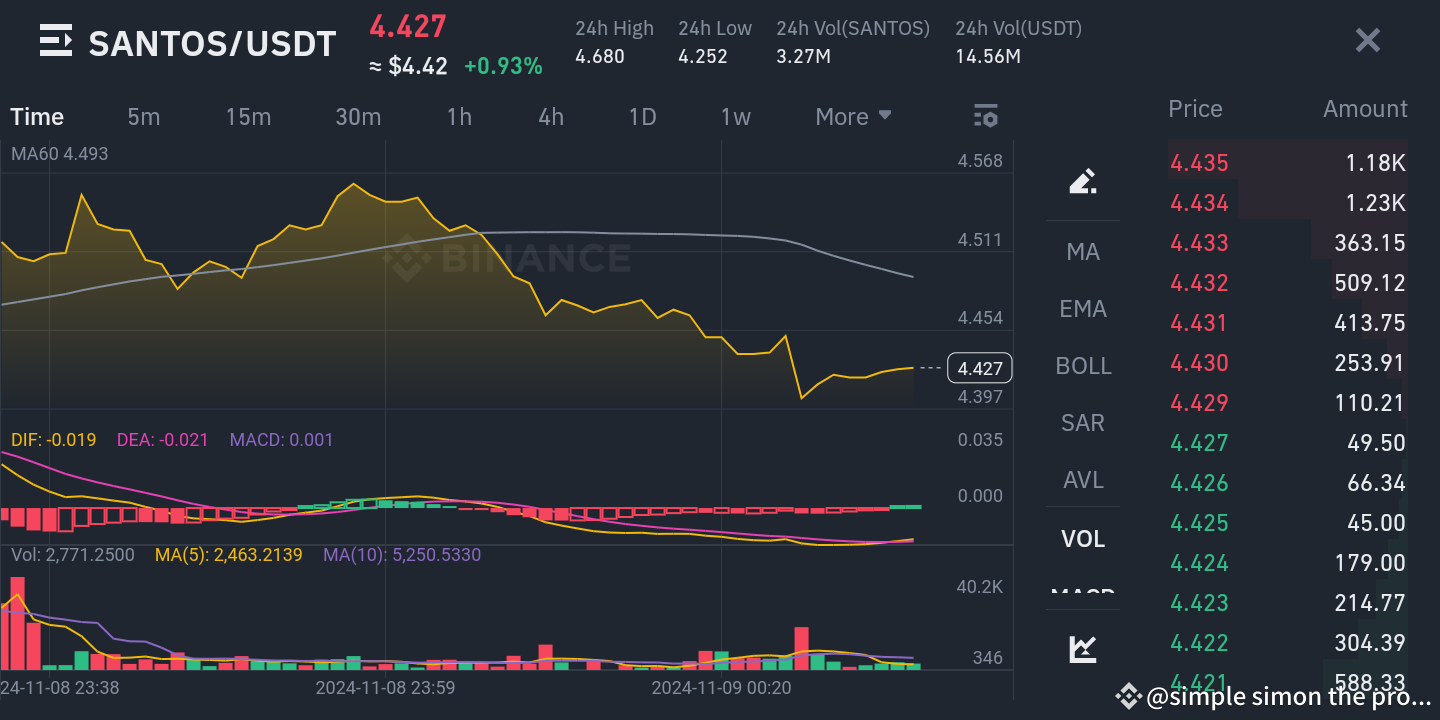Select the 30m interval

pos(358,117)
